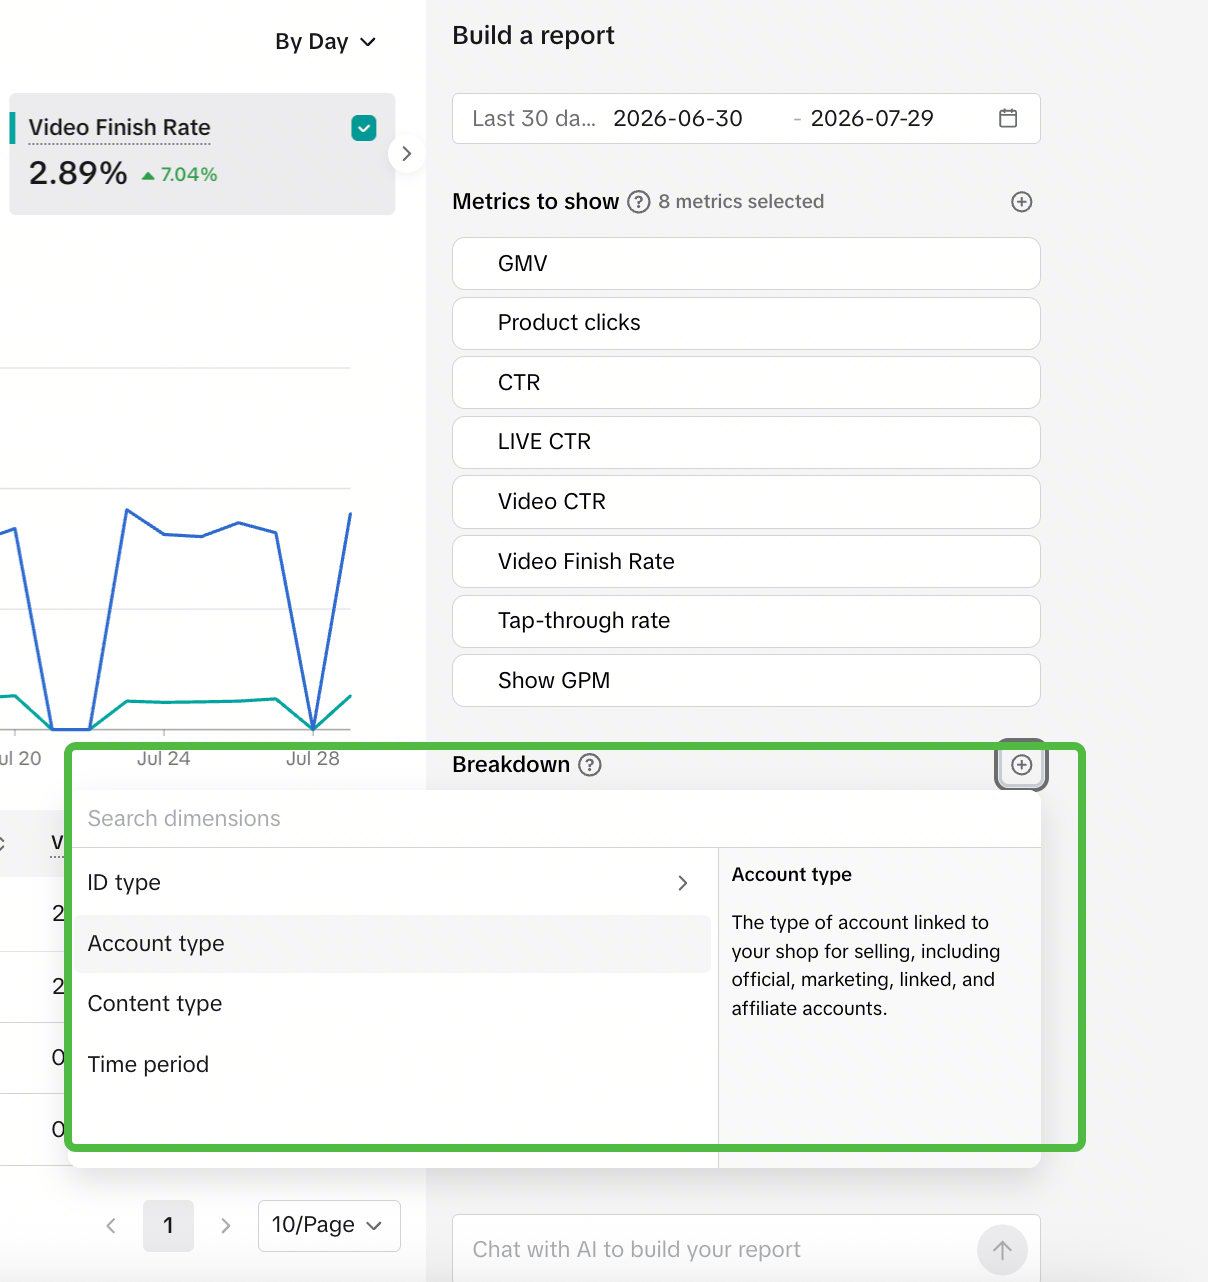Click the Show GPM metric item

pos(746,681)
